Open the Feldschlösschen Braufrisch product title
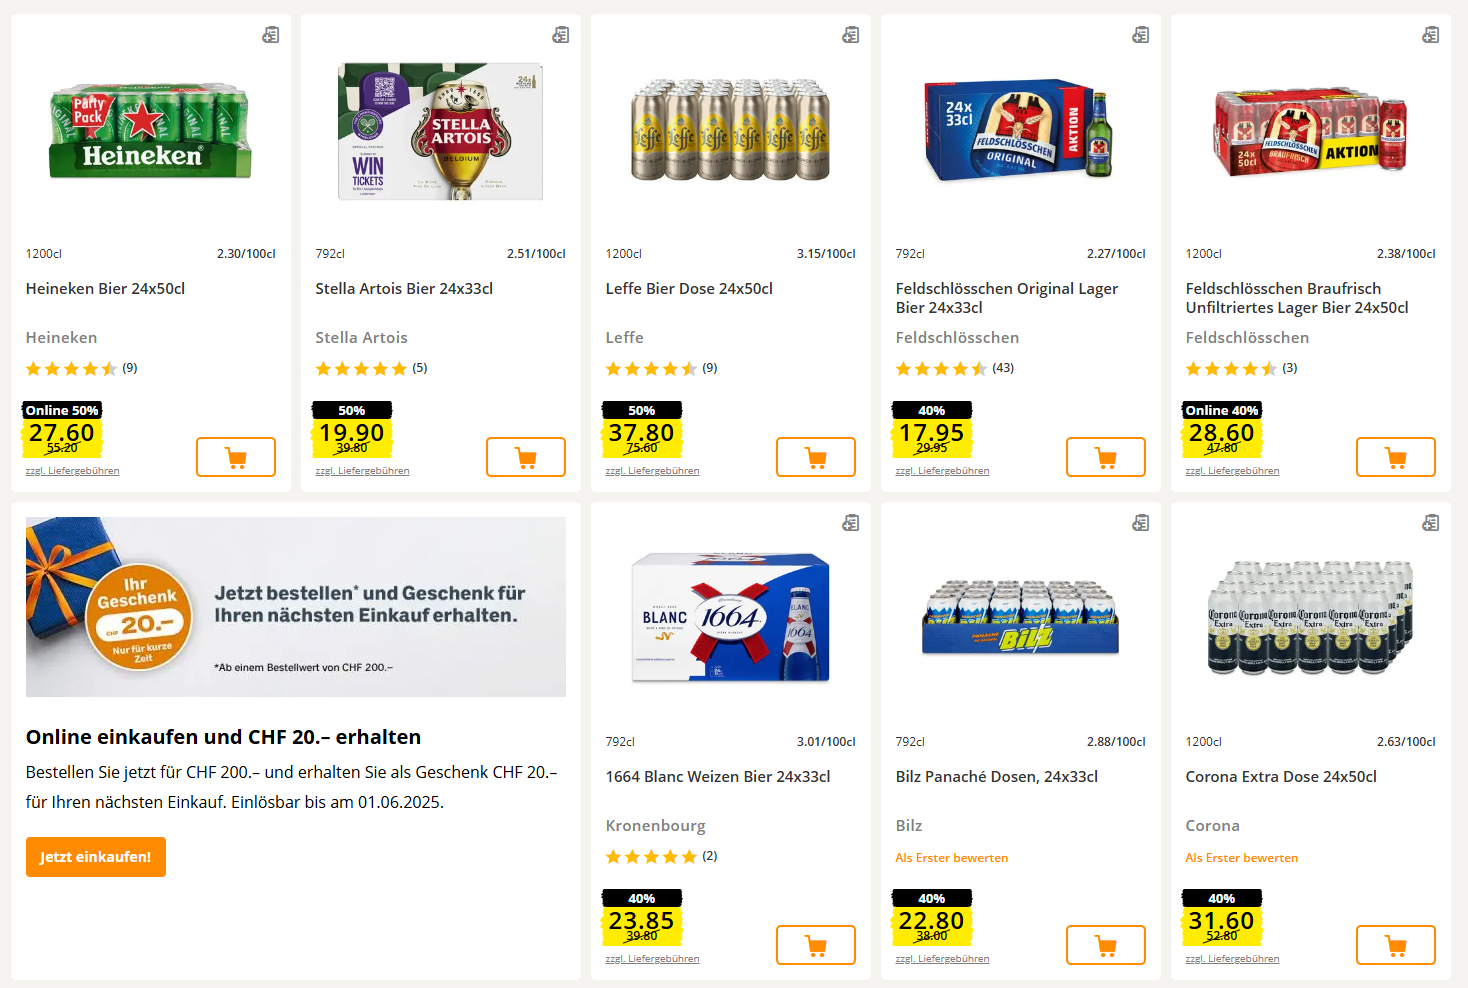The image size is (1468, 988). 1296,298
